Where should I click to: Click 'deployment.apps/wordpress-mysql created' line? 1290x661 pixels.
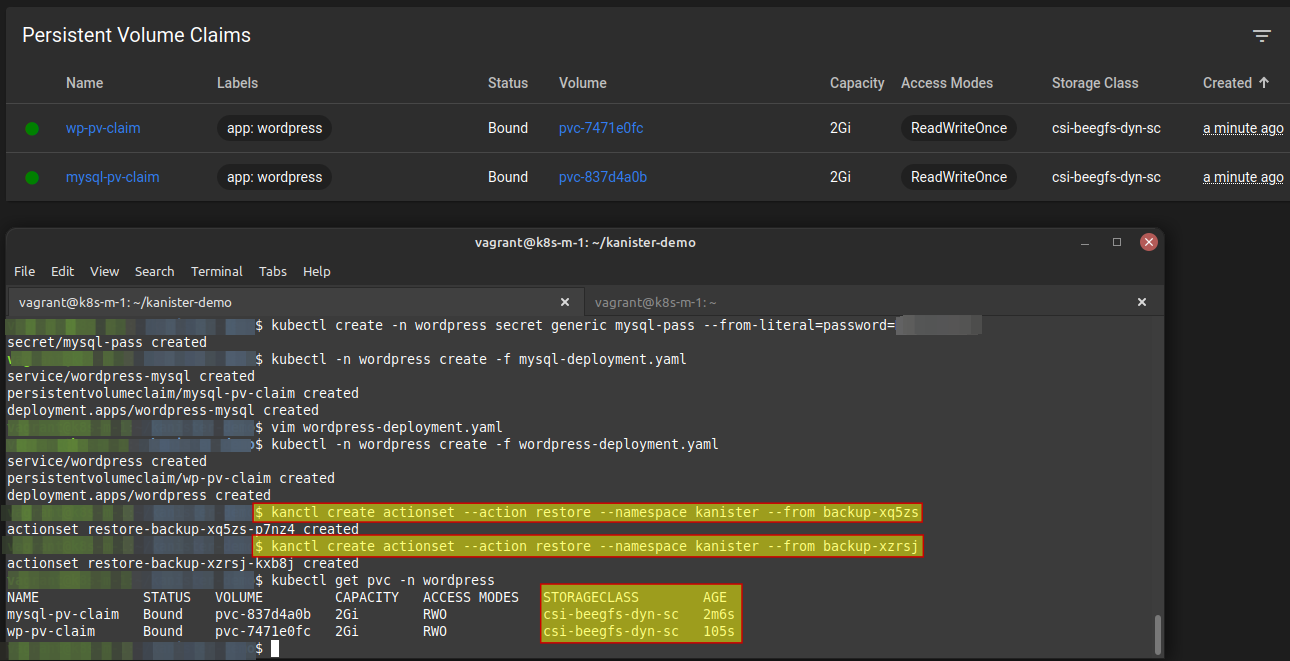[x=163, y=410]
